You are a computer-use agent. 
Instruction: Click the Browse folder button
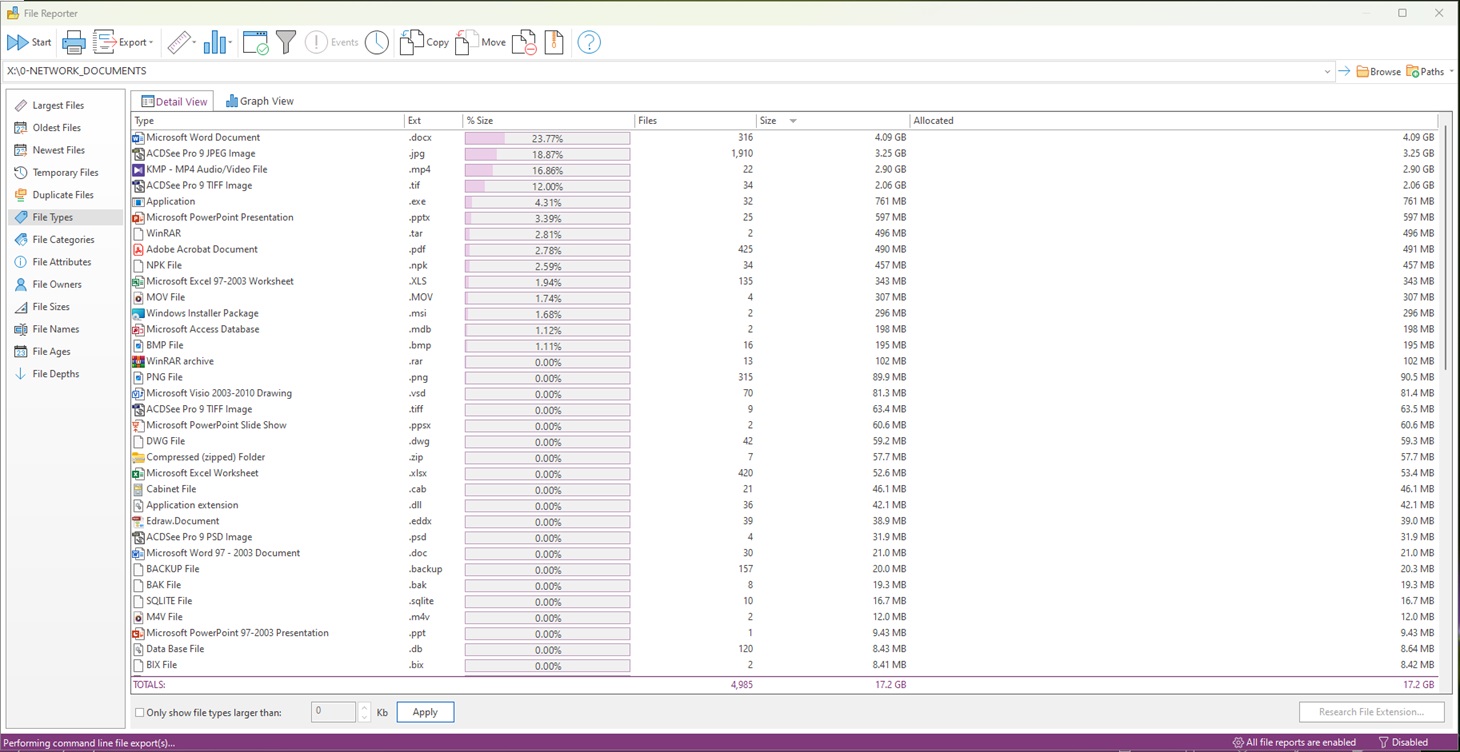(x=1378, y=71)
